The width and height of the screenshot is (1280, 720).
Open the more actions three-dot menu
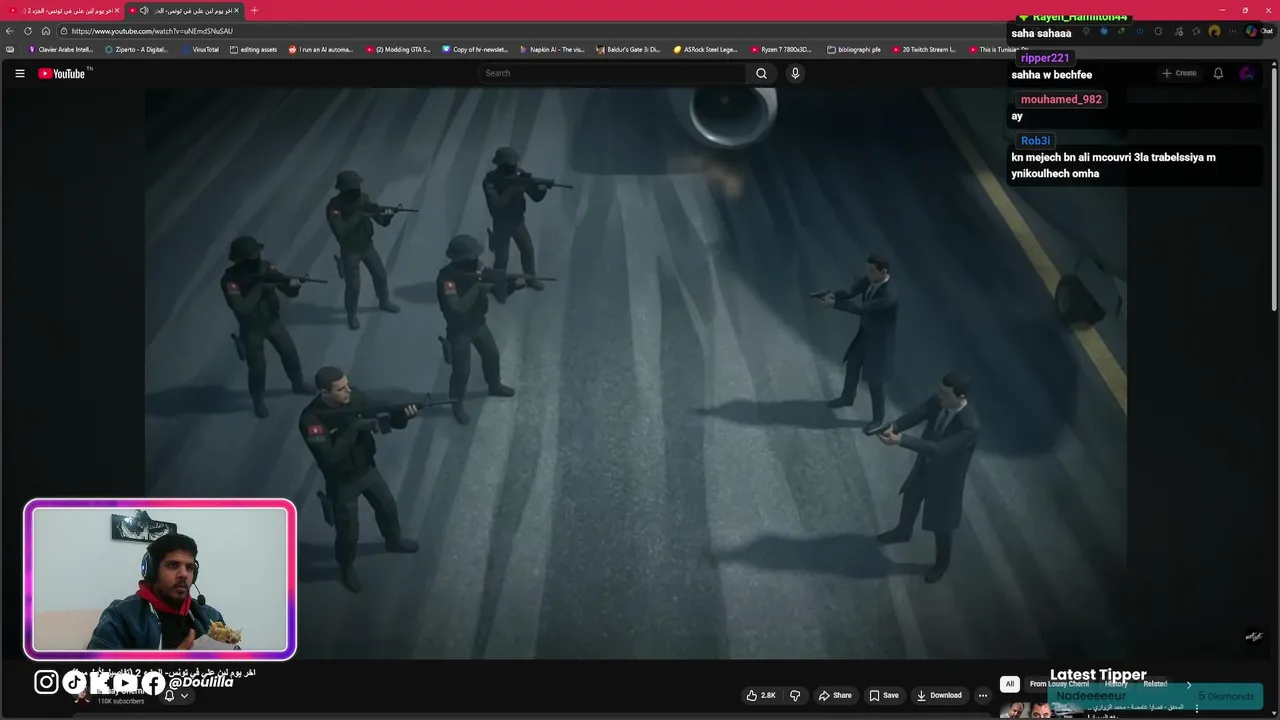point(983,695)
